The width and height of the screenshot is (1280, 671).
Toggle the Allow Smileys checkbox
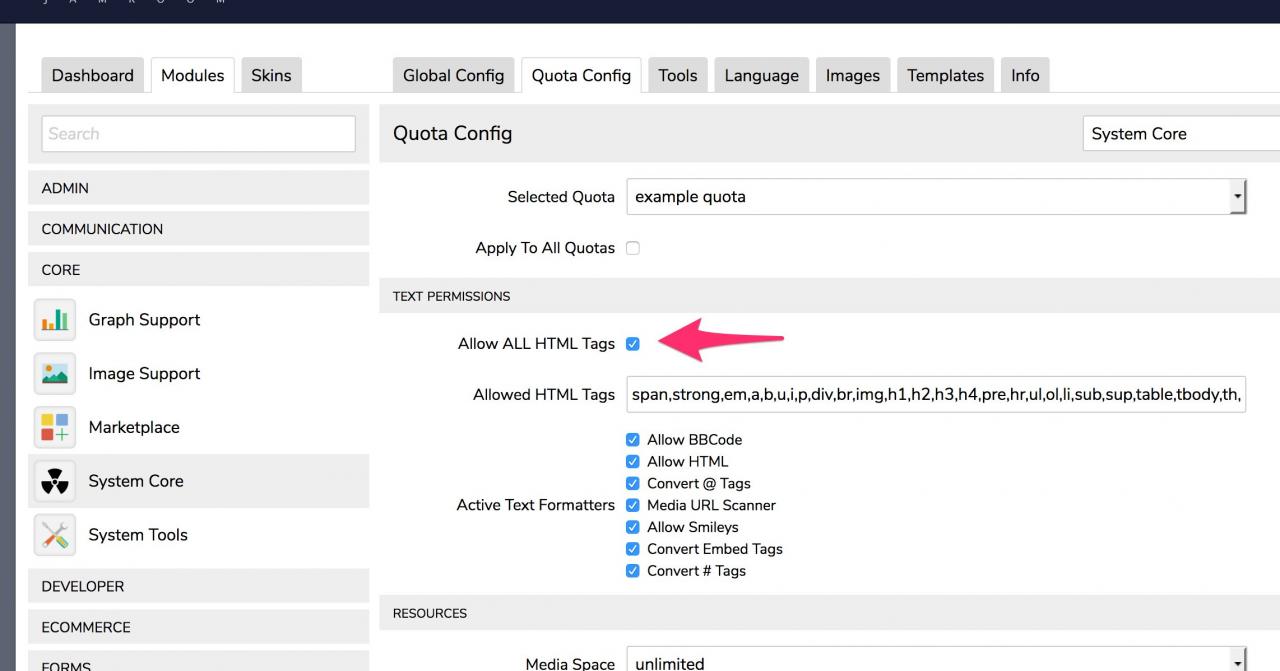(x=632, y=527)
